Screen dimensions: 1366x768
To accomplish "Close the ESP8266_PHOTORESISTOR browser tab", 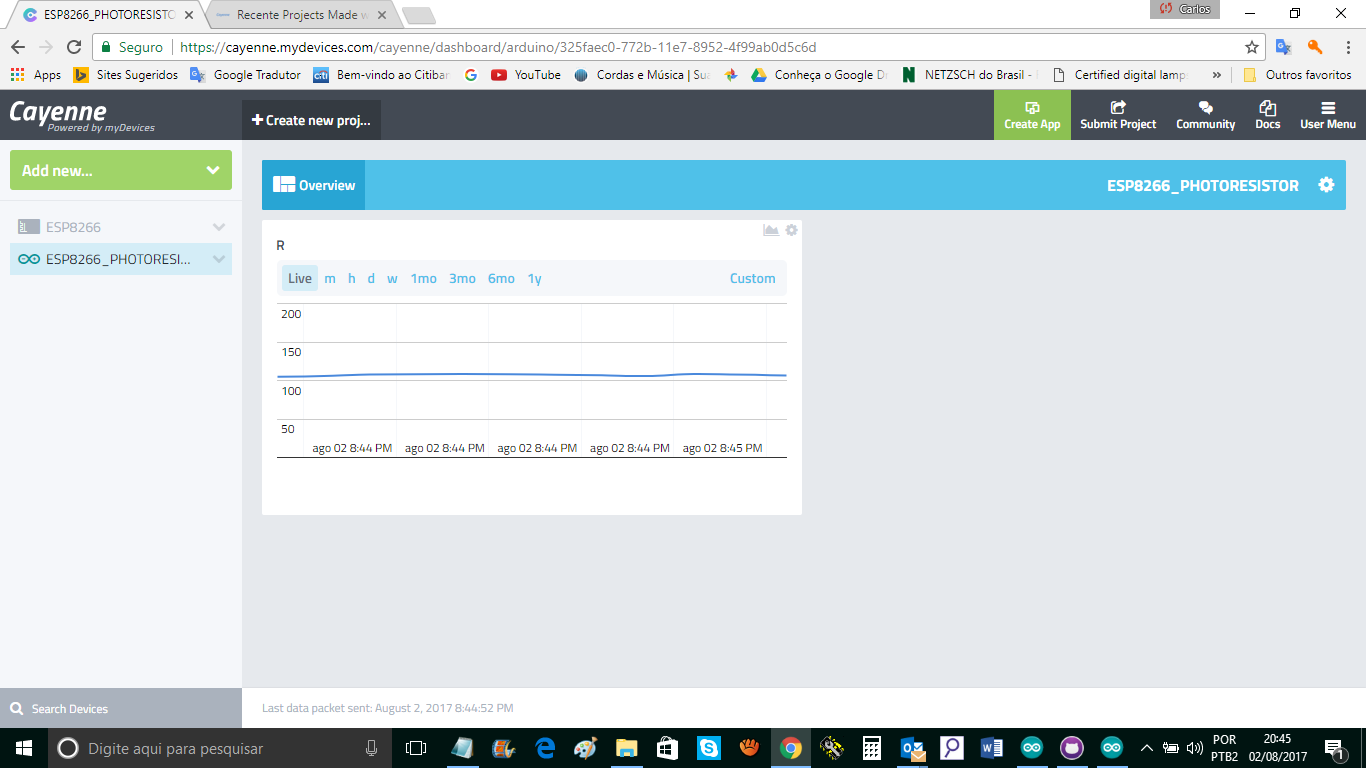I will coord(189,15).
